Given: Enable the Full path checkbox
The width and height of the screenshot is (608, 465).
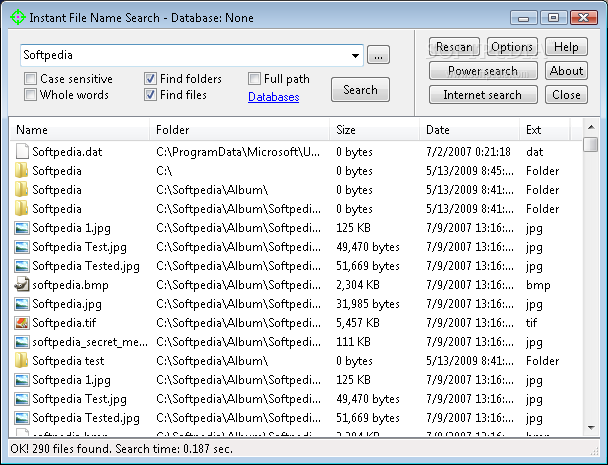Looking at the screenshot, I should tap(254, 78).
